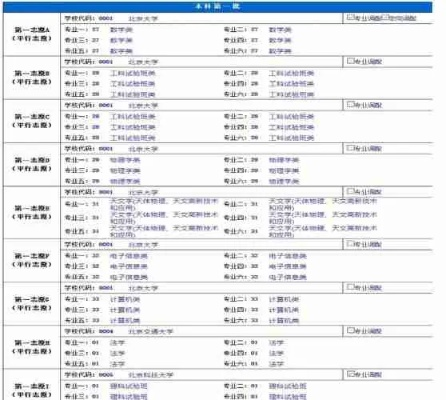Viewport: 446px width, 400px height.
Task: Check 专业调配 for 第一志愿H 北京交通大学
Action: [350, 330]
